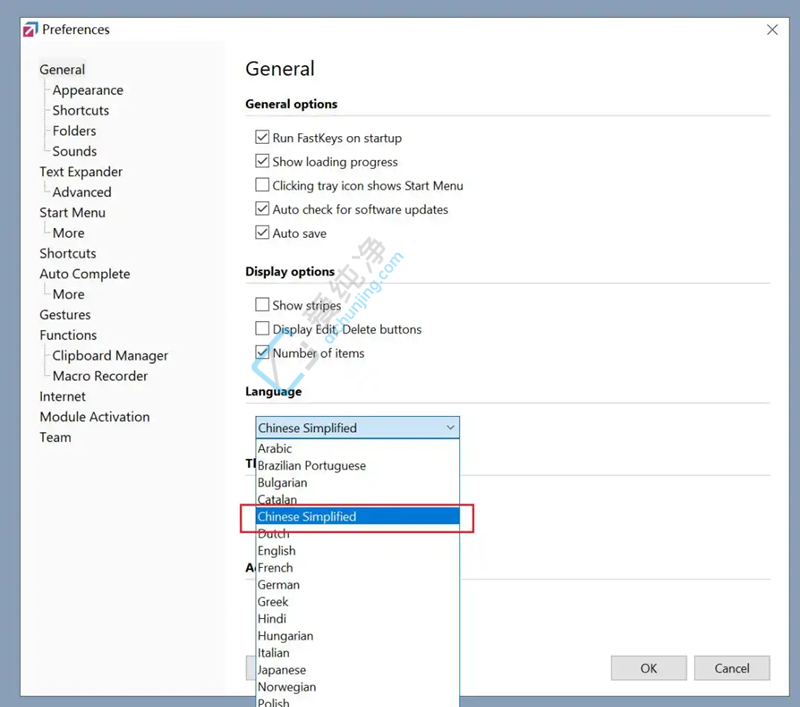Select Text Expander in the sidebar
Viewport: 800px width, 707px height.
[x=81, y=172]
